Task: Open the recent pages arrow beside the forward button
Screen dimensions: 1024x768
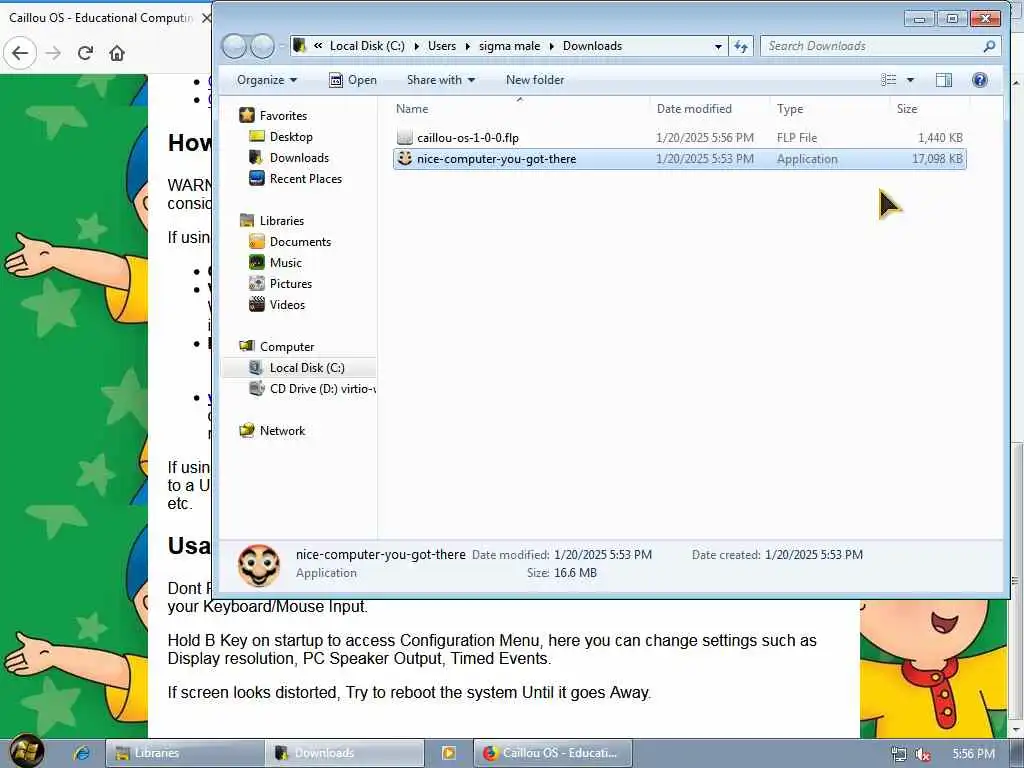Action: (282, 46)
